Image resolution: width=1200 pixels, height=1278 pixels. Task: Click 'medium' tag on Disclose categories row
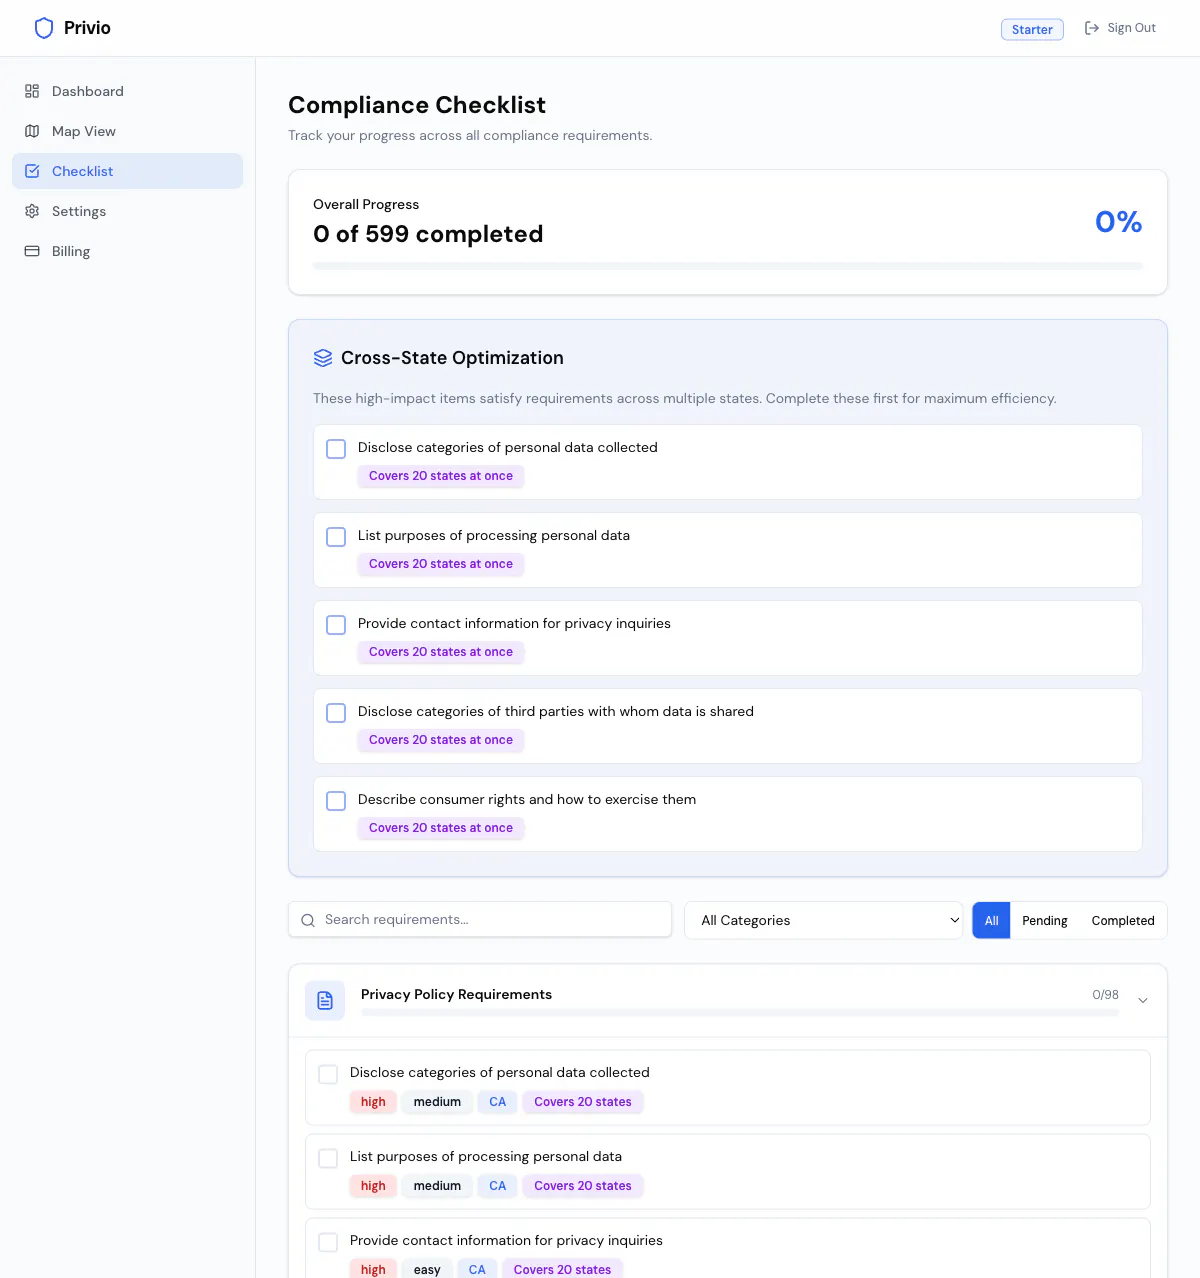(437, 1102)
